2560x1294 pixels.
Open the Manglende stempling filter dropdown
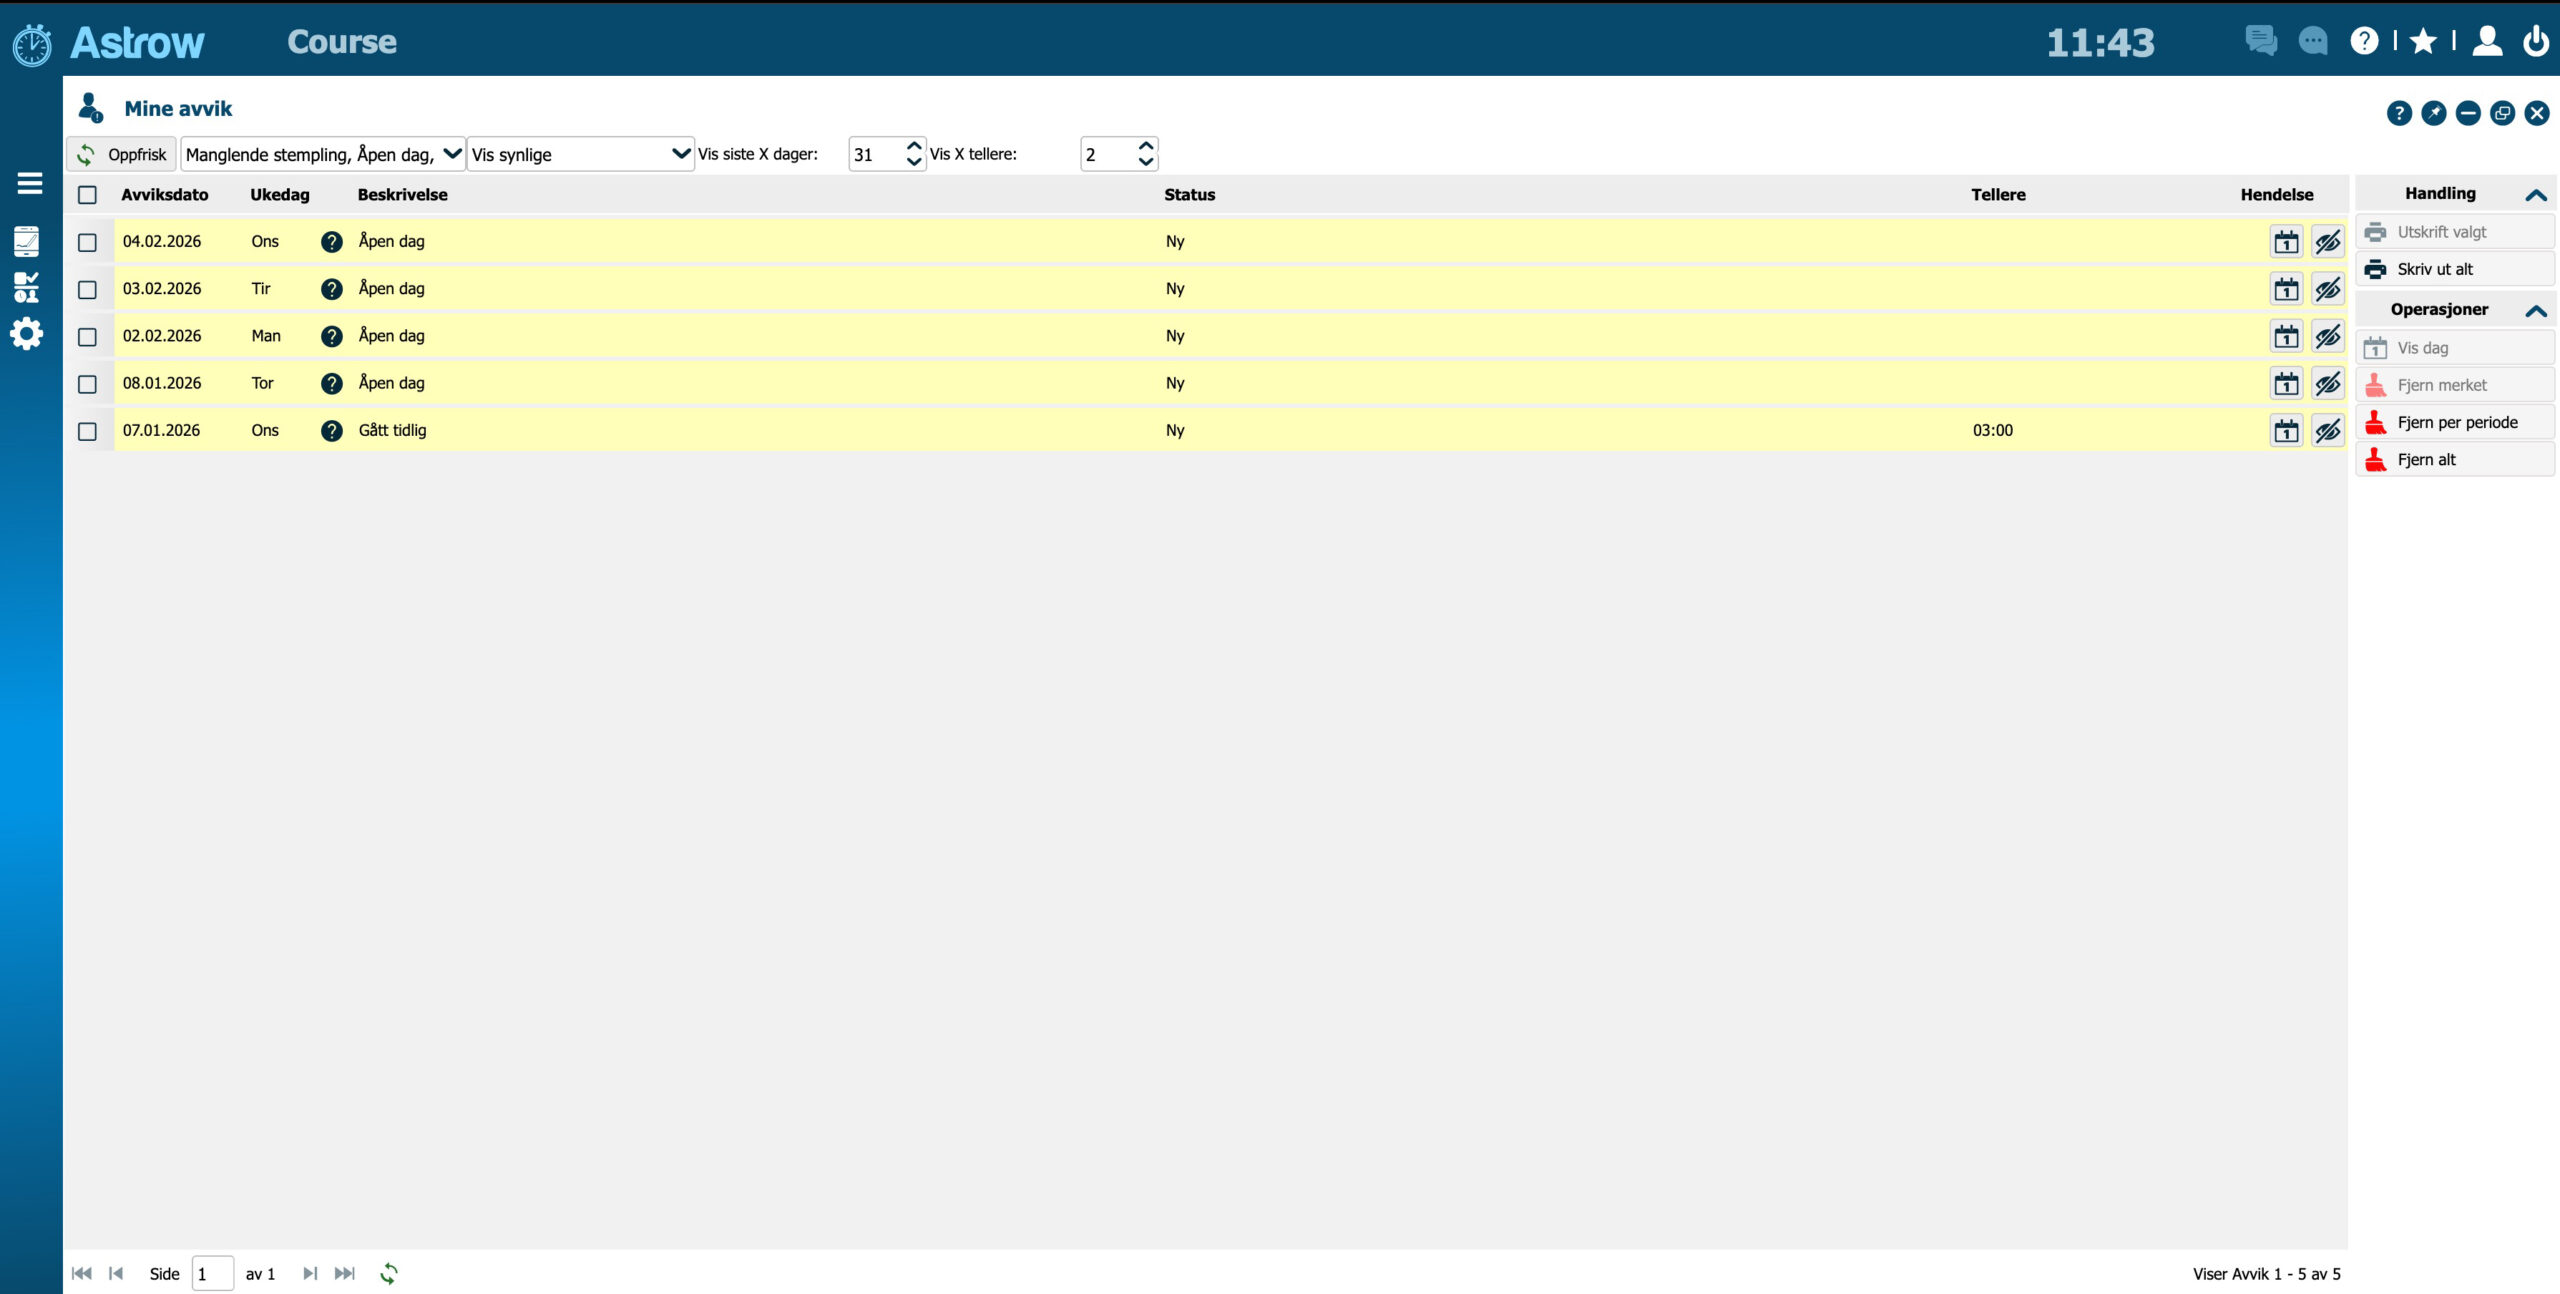click(x=322, y=154)
